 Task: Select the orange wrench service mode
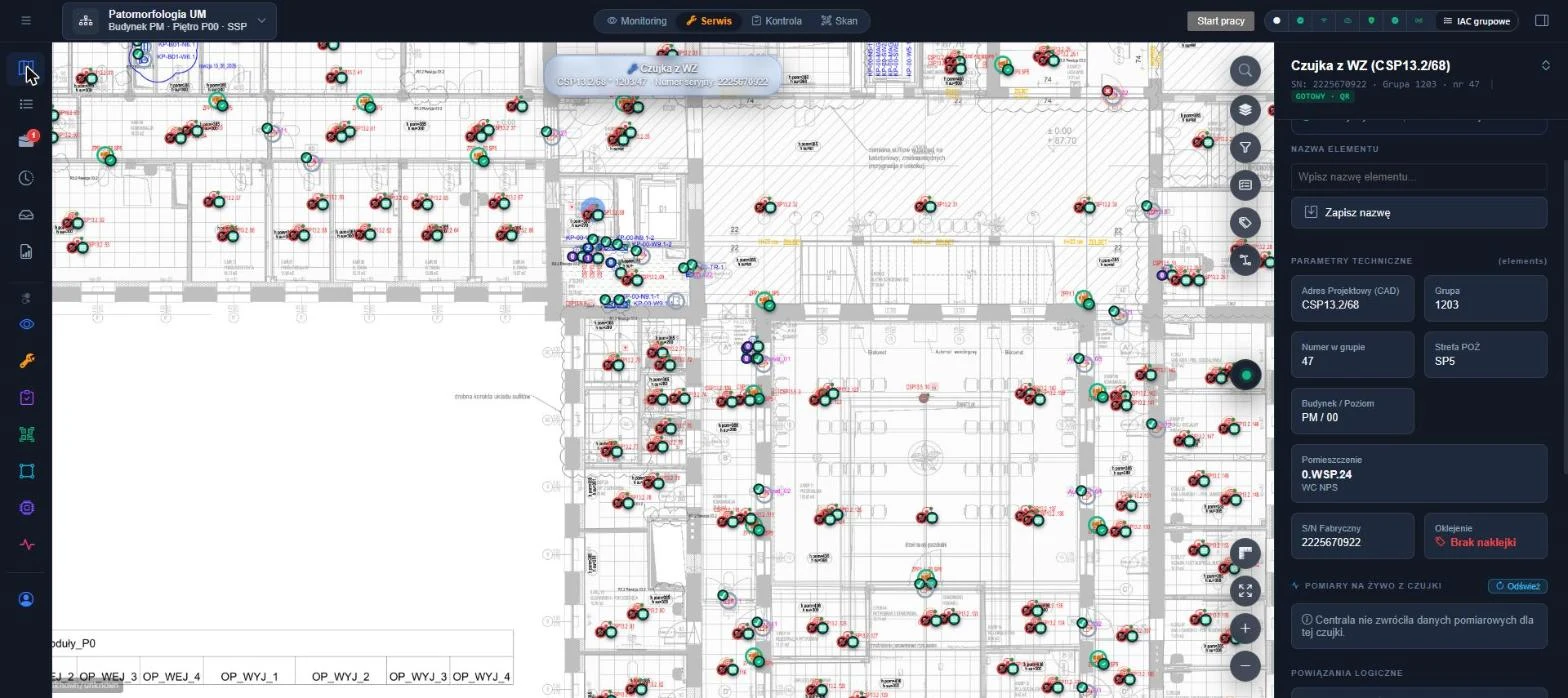pos(26,361)
